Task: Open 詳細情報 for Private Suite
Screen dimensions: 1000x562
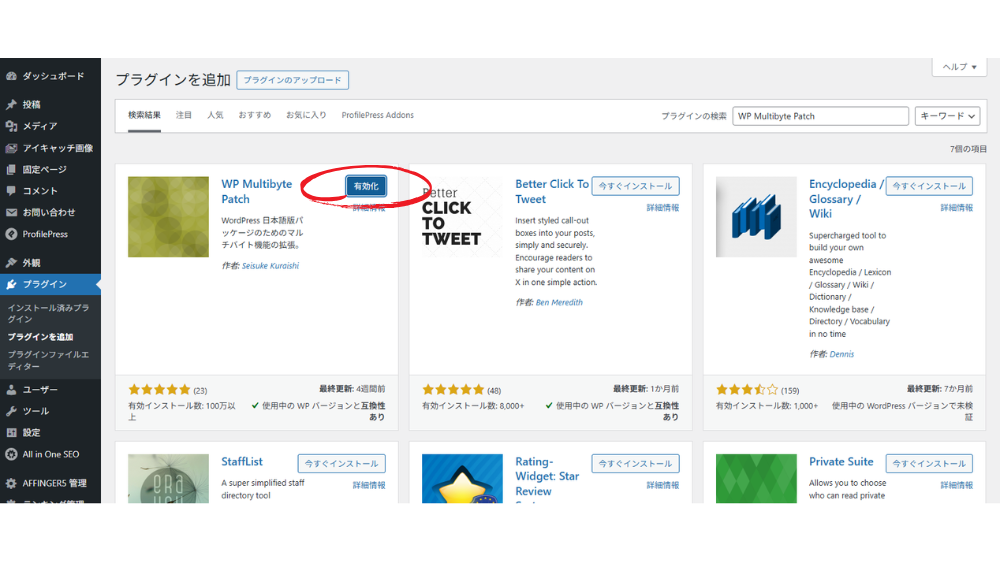Action: pos(957,485)
